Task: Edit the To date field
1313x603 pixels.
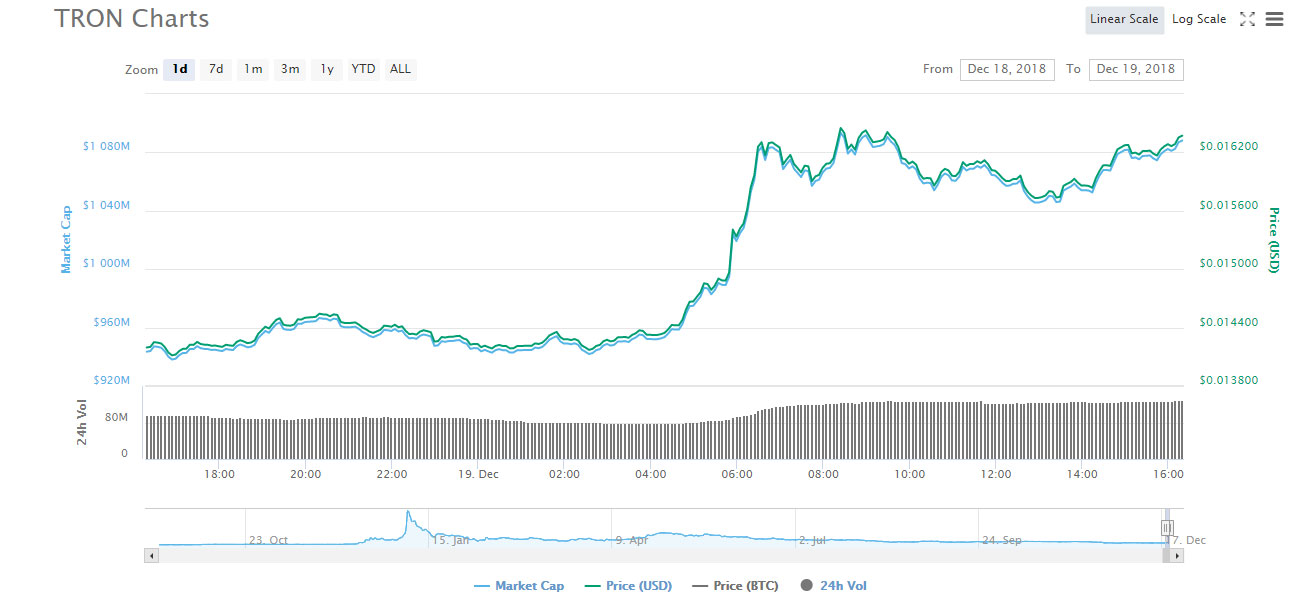Action: click(x=1136, y=69)
